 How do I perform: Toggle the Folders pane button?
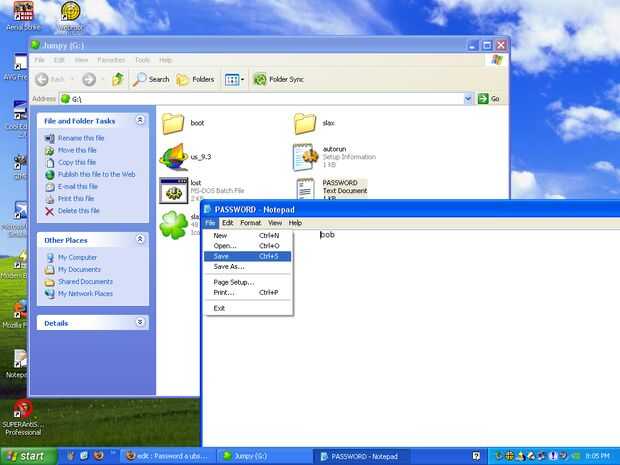(x=195, y=79)
